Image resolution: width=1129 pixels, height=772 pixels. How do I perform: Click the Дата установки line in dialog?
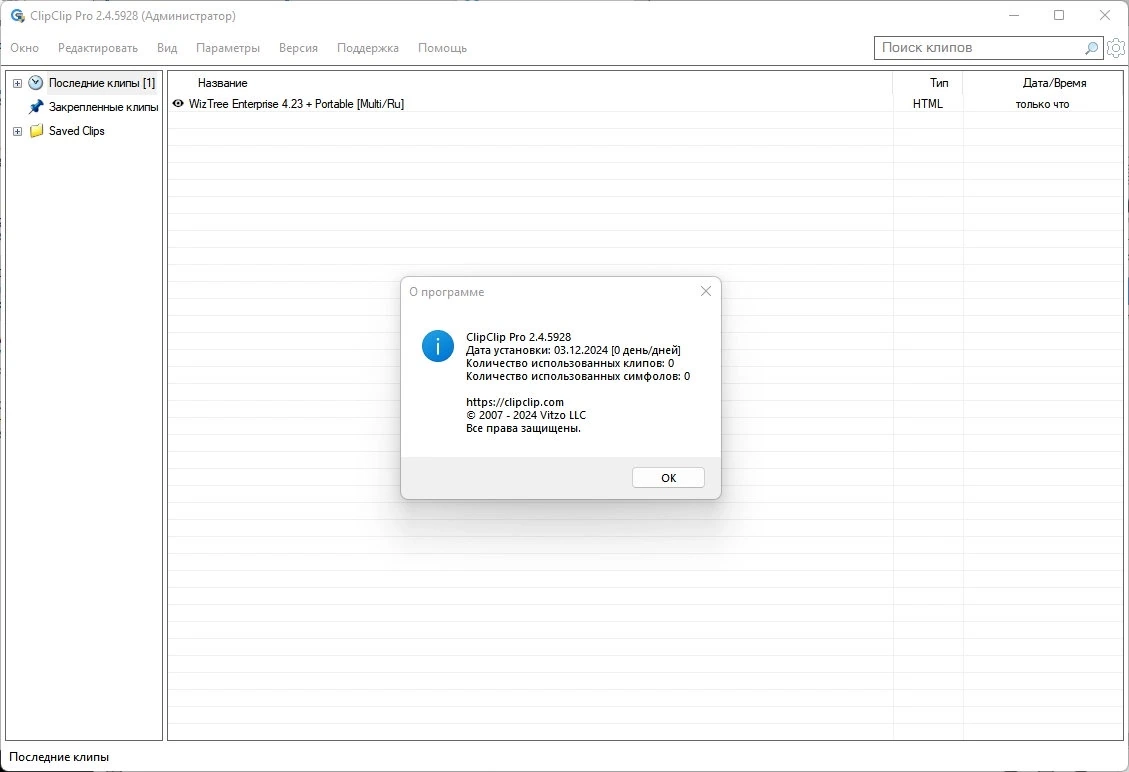coord(573,350)
